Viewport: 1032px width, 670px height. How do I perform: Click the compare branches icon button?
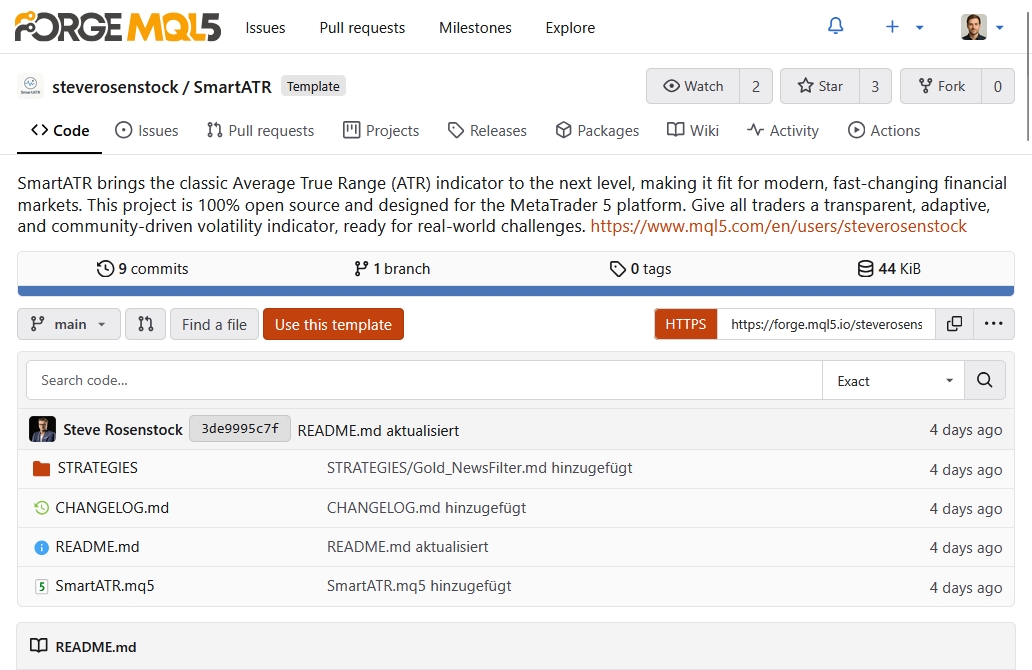145,324
